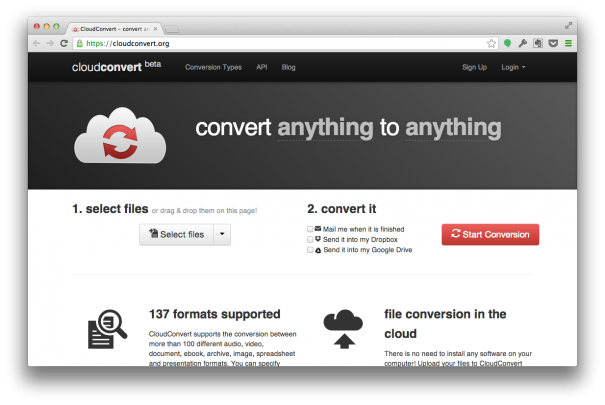Enable 'Send it into my Google Drive'
Viewport: 605px width, 405px height.
[x=310, y=250]
